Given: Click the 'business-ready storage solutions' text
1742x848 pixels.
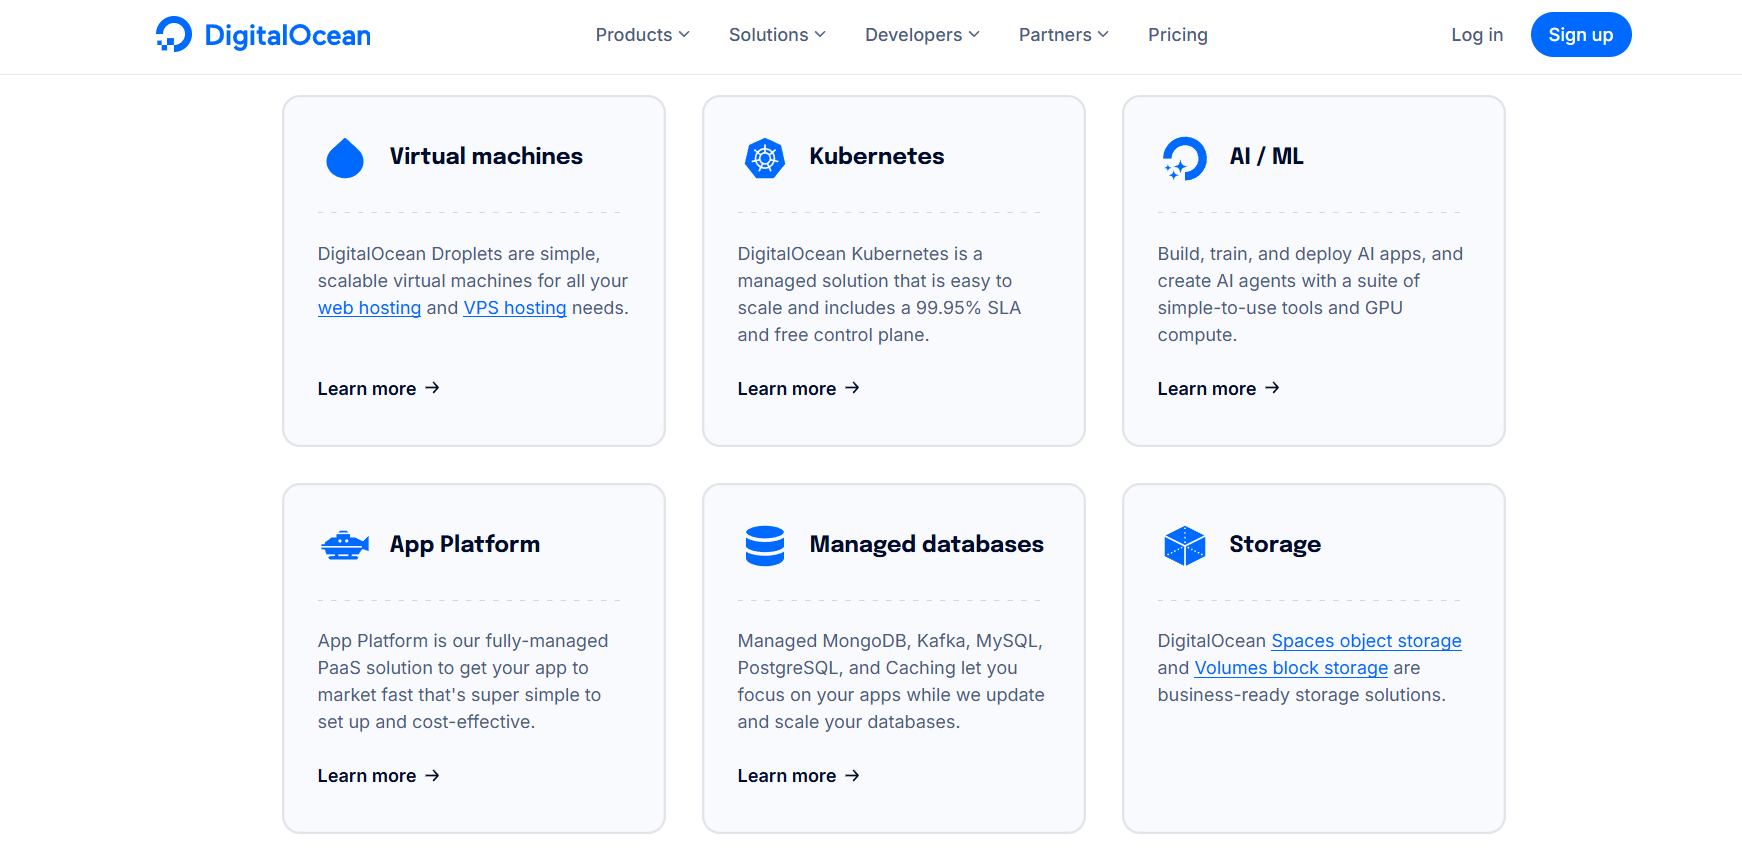Looking at the screenshot, I should click(x=1301, y=695).
